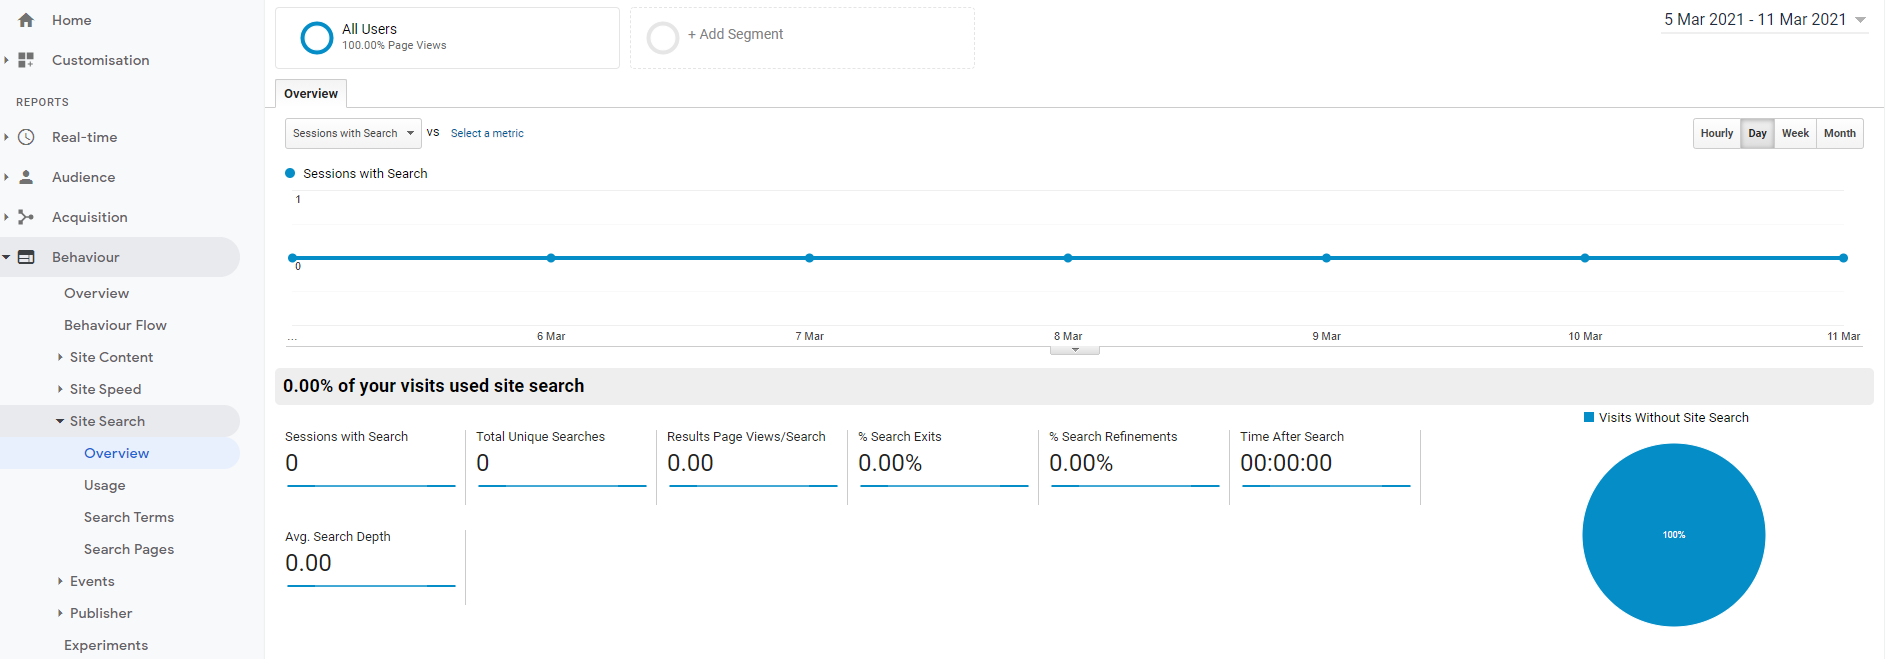Click the 6 Mar data point on chart
The height and width of the screenshot is (659, 1885).
pyautogui.click(x=551, y=258)
